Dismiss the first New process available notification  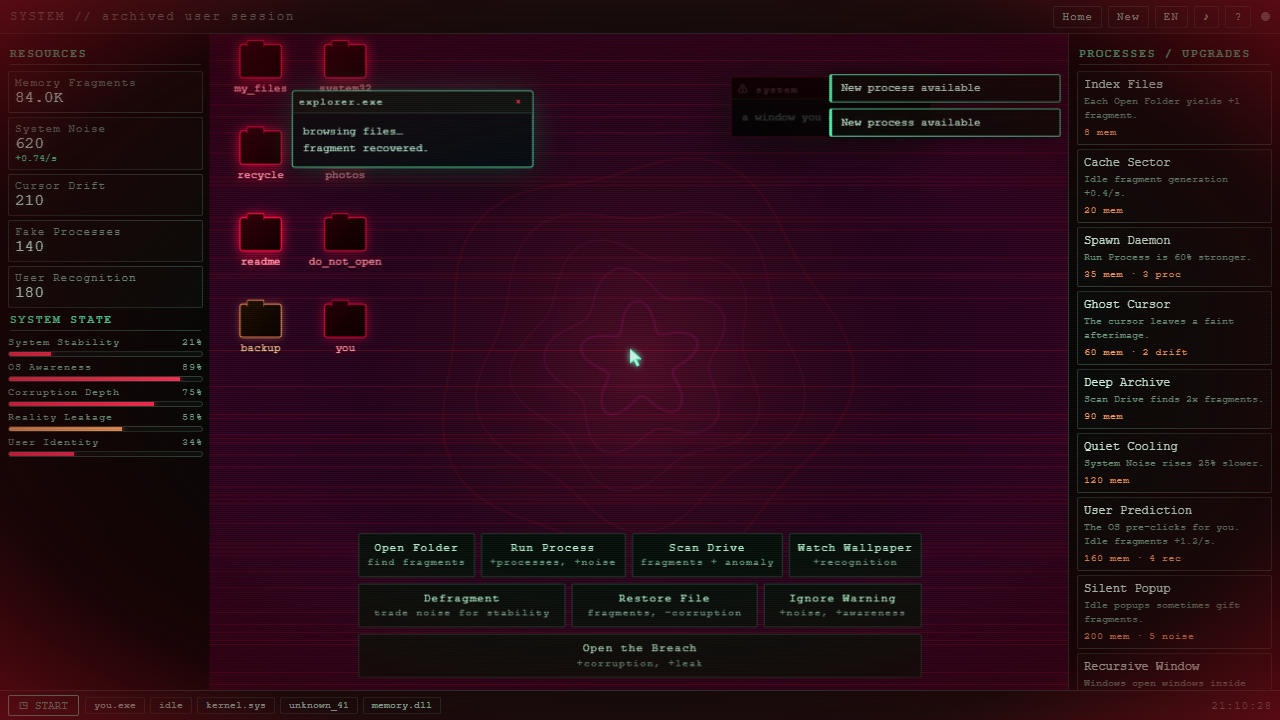click(944, 88)
